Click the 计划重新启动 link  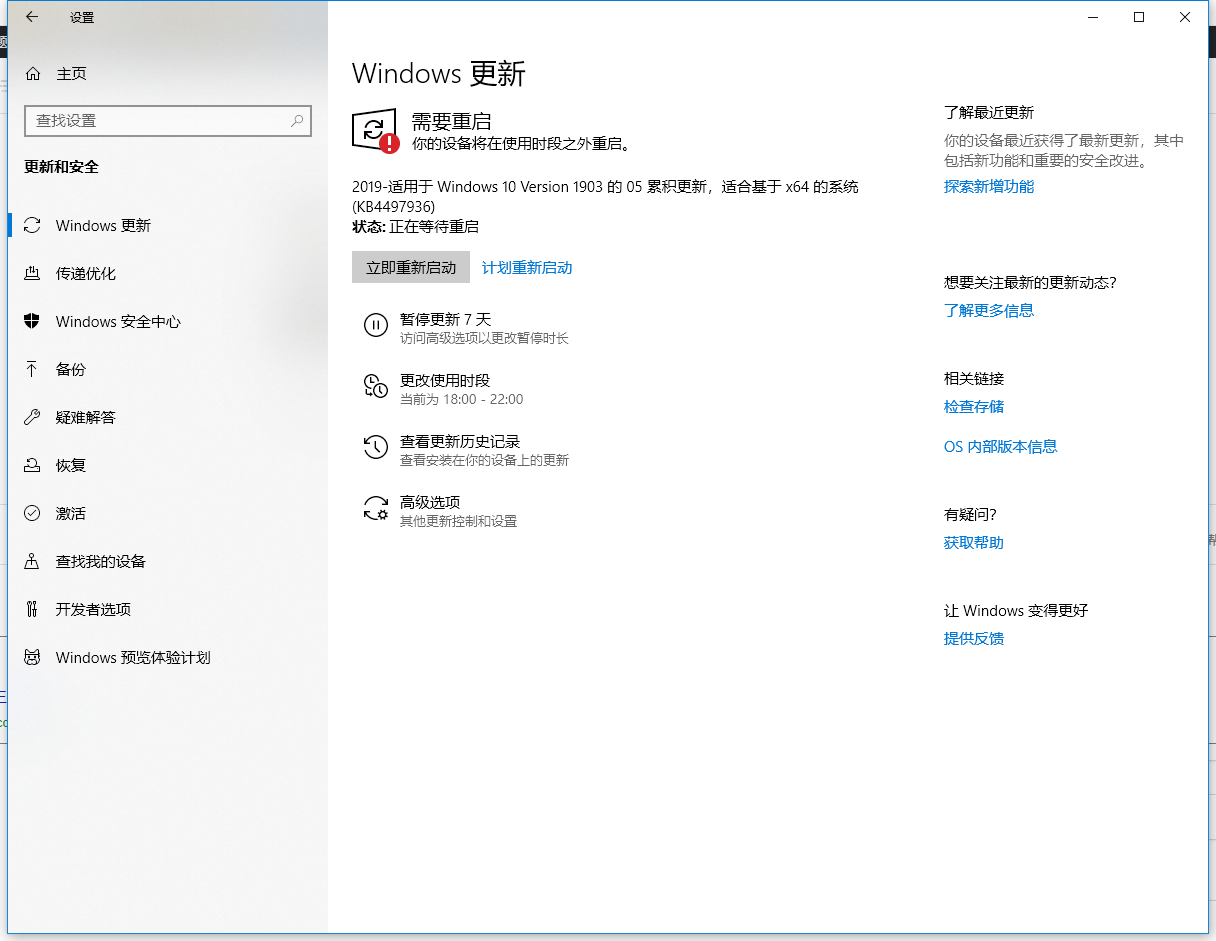pos(527,268)
